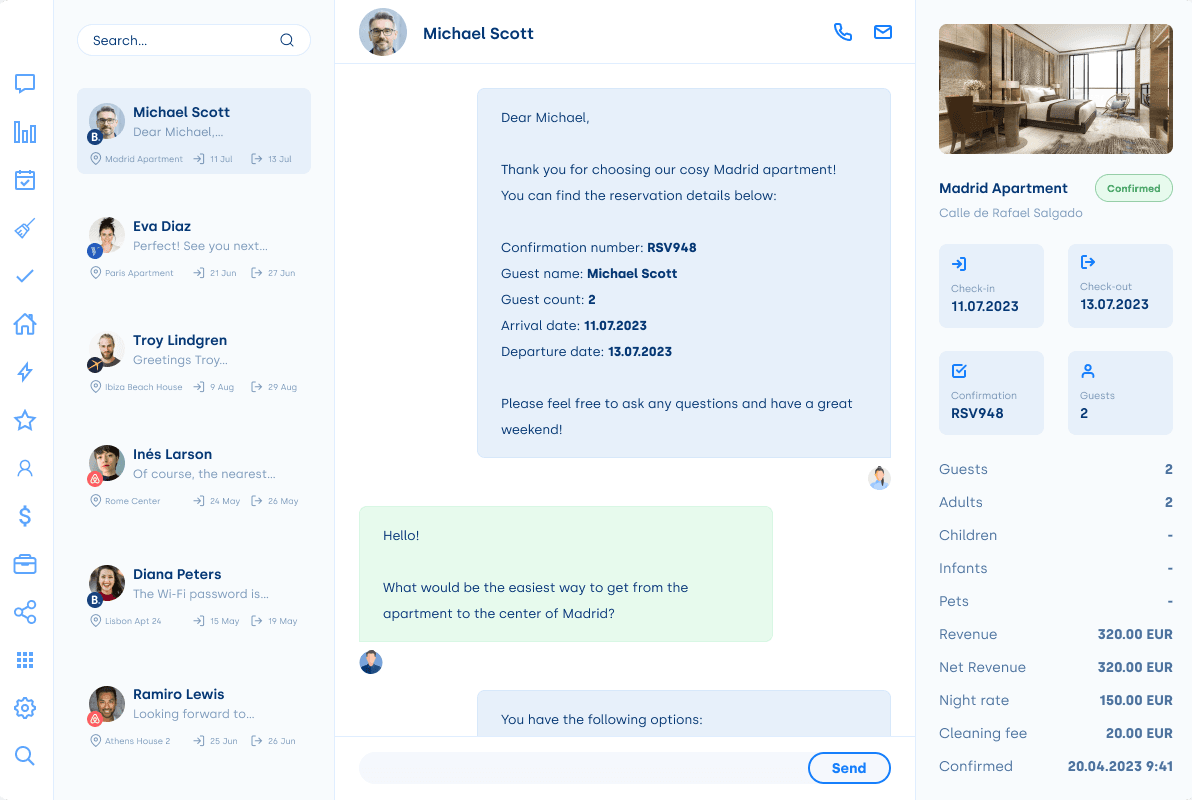Open the home properties icon
Screen dimensions: 1192x800
pyautogui.click(x=25, y=324)
